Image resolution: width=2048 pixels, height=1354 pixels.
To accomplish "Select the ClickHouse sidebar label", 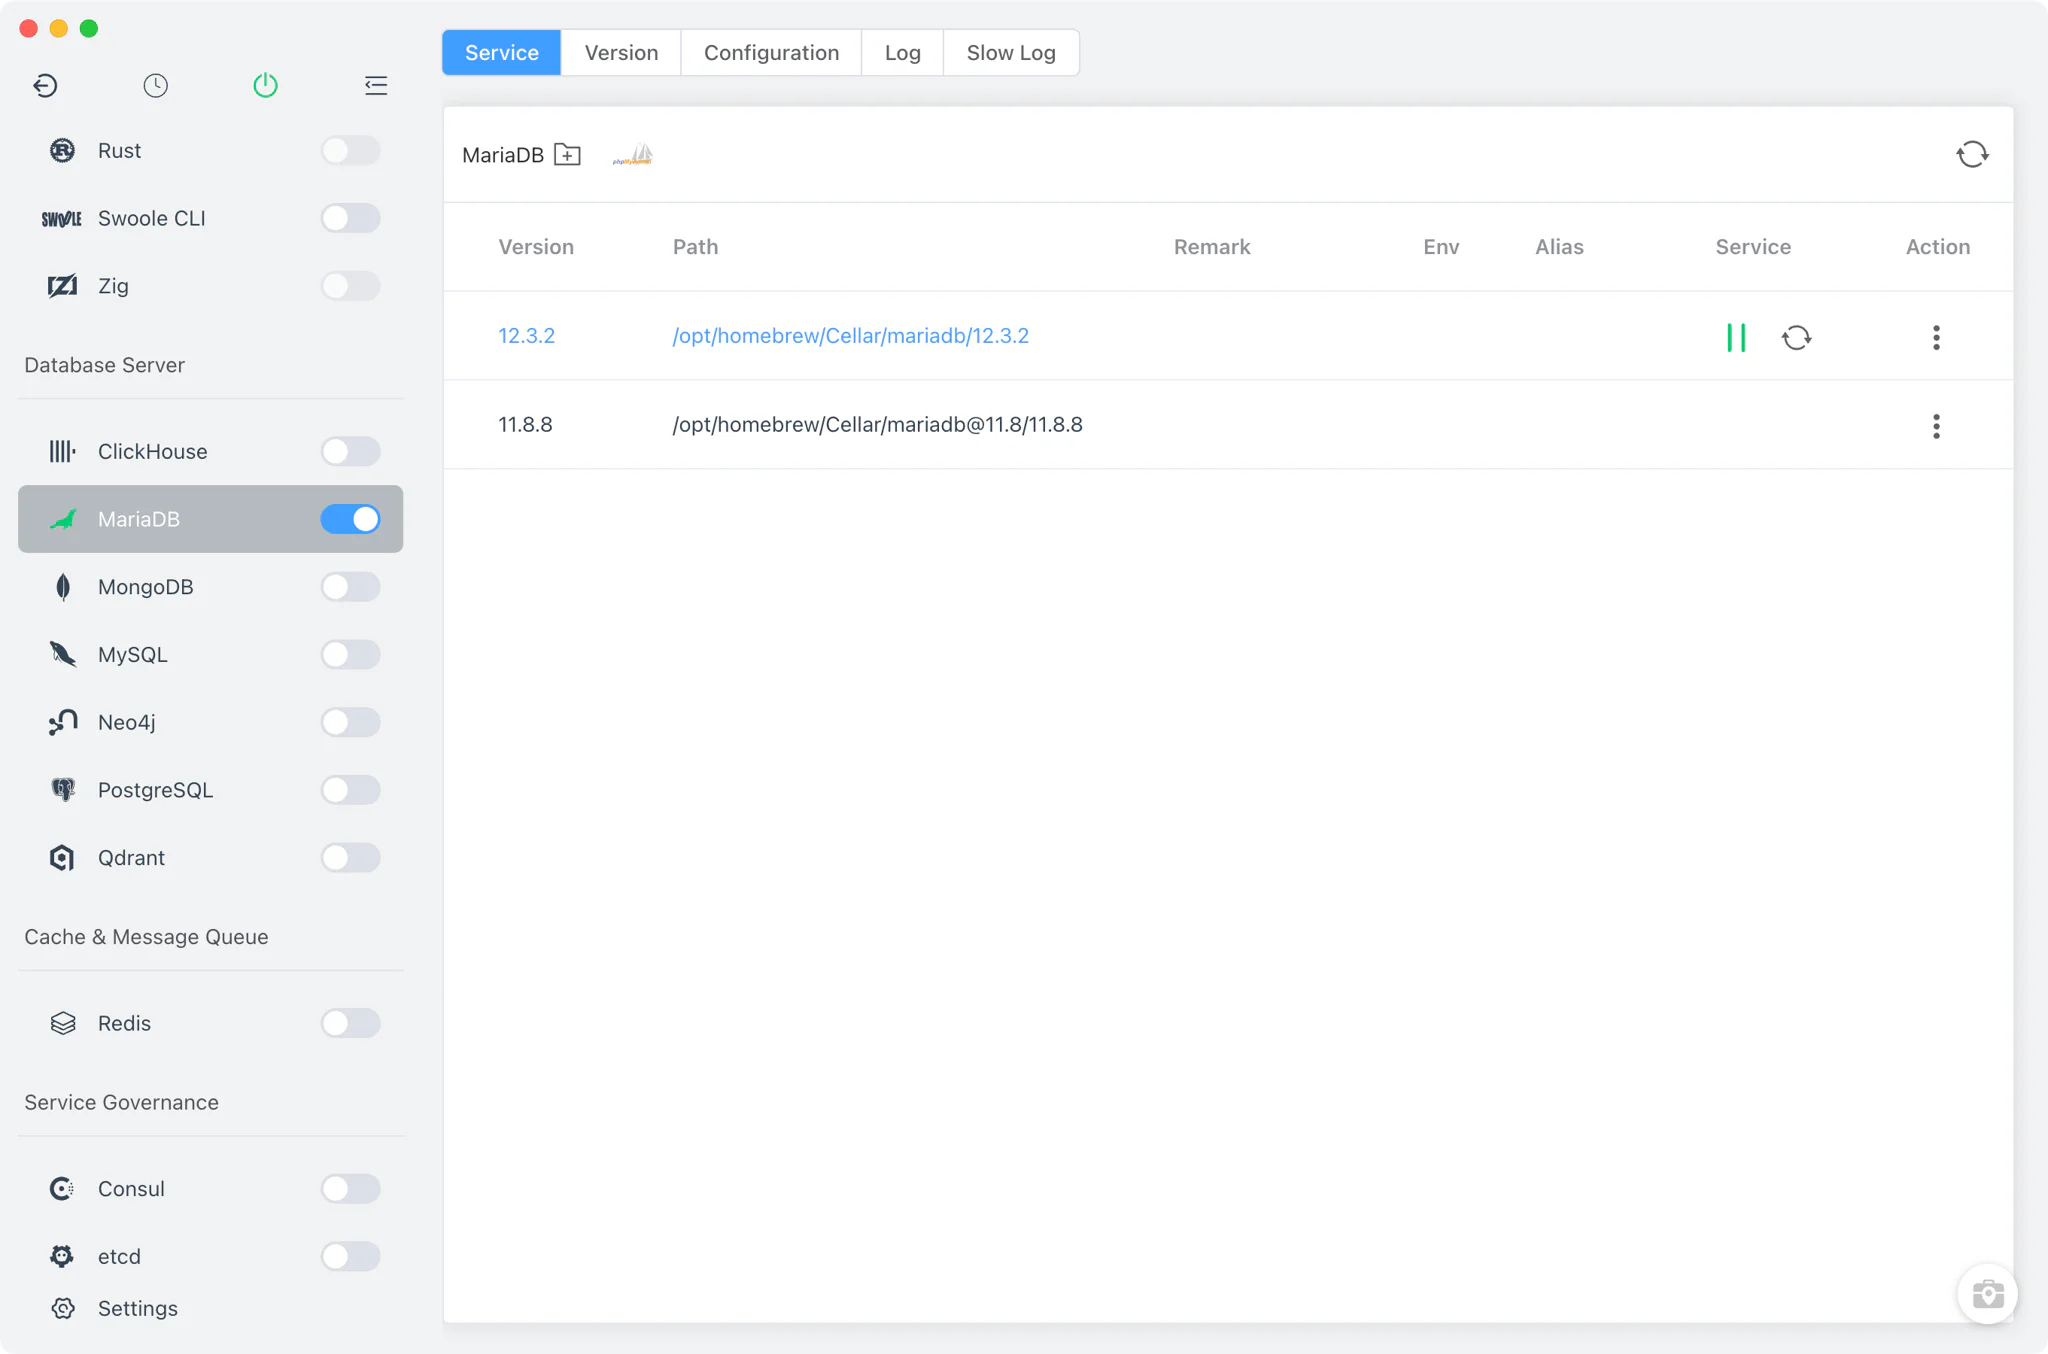I will [x=152, y=451].
